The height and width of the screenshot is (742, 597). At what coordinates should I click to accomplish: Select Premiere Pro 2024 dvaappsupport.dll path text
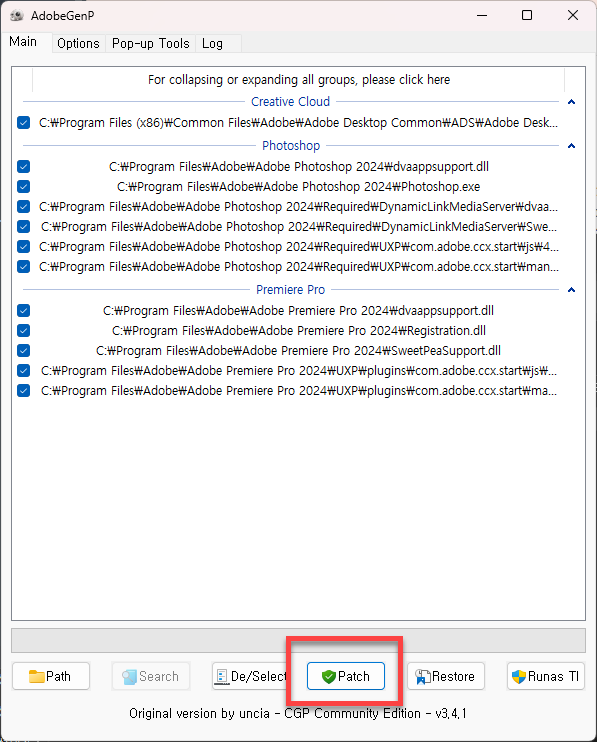click(298, 310)
